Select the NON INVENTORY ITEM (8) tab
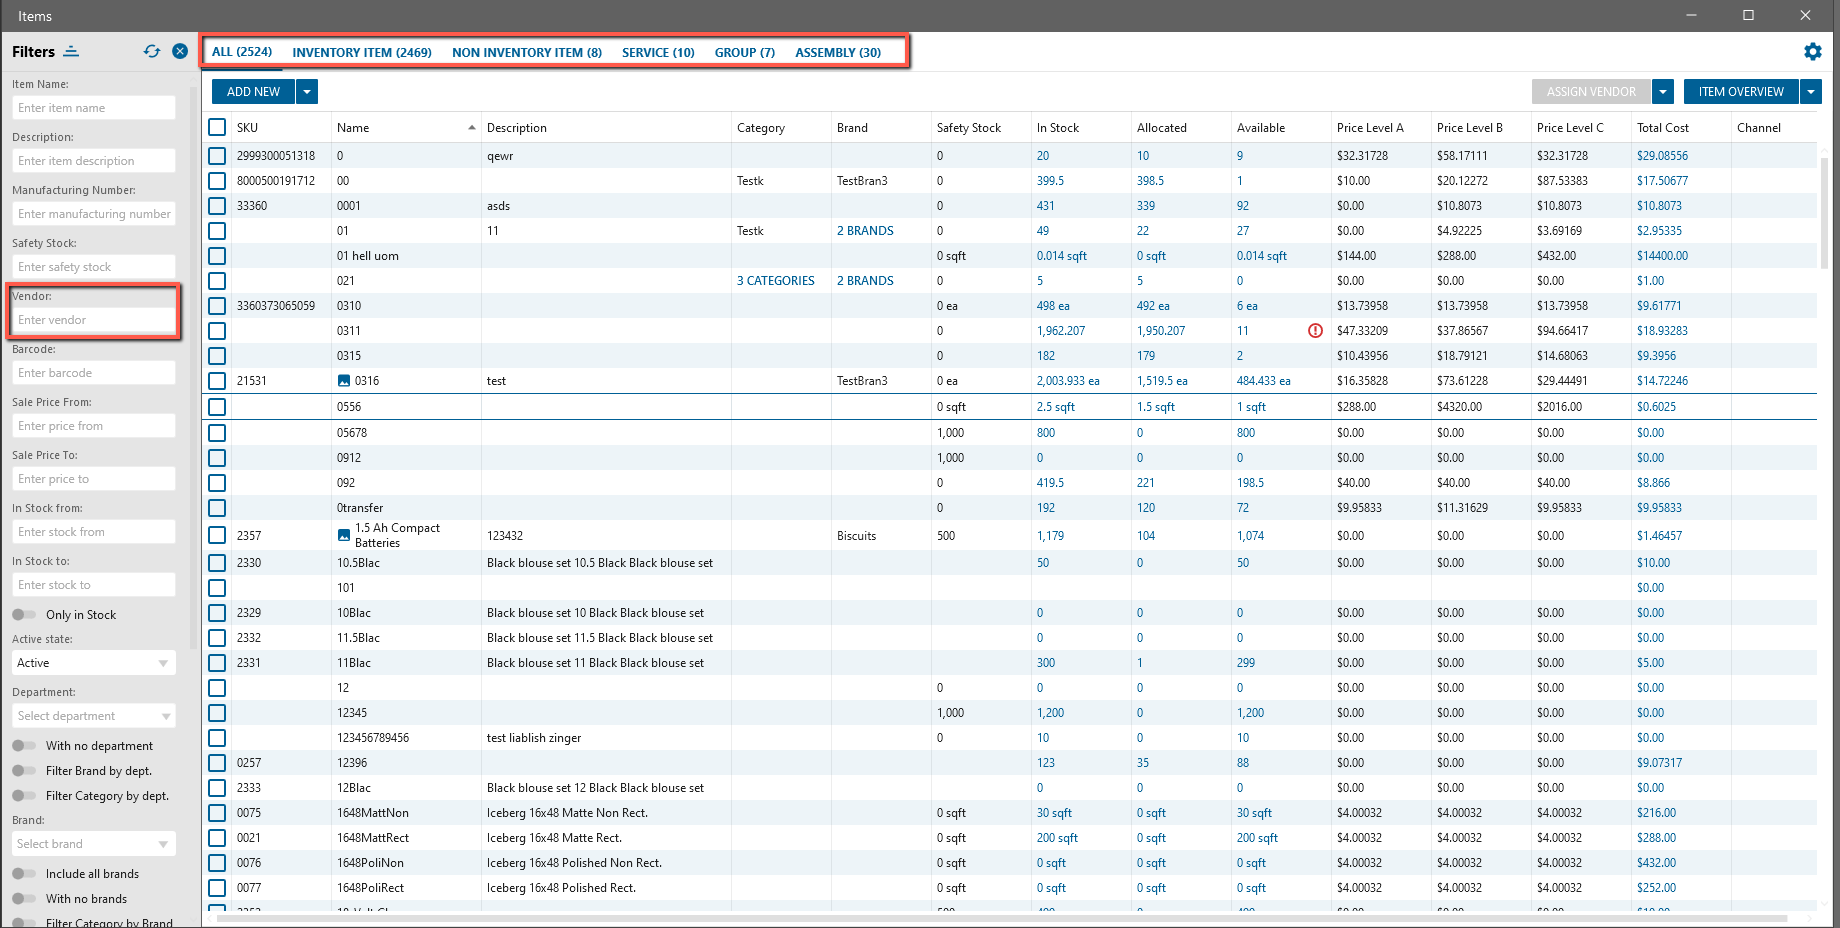Image resolution: width=1840 pixels, height=928 pixels. coord(527,52)
